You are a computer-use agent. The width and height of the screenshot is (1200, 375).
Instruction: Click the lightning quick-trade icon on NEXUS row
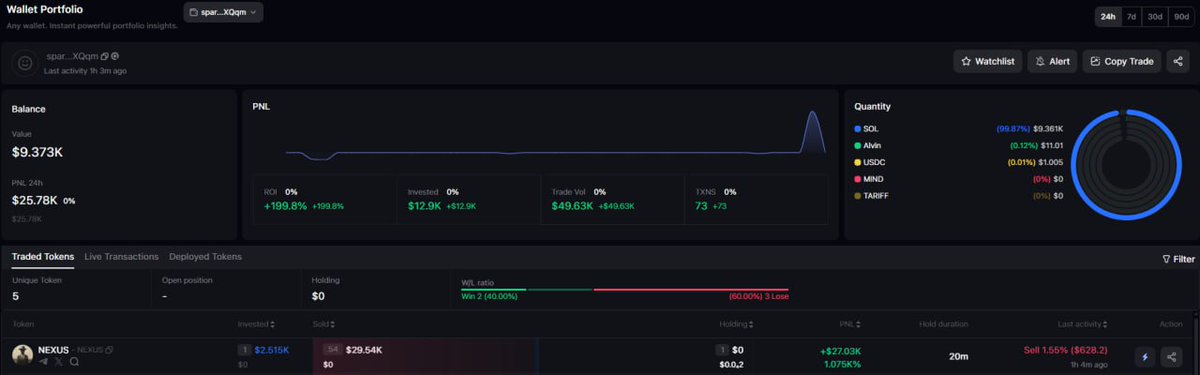click(1144, 356)
